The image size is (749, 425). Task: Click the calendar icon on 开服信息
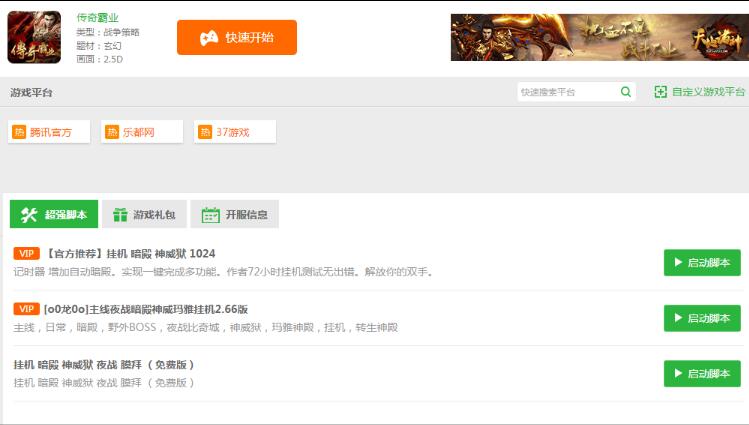[x=211, y=215]
